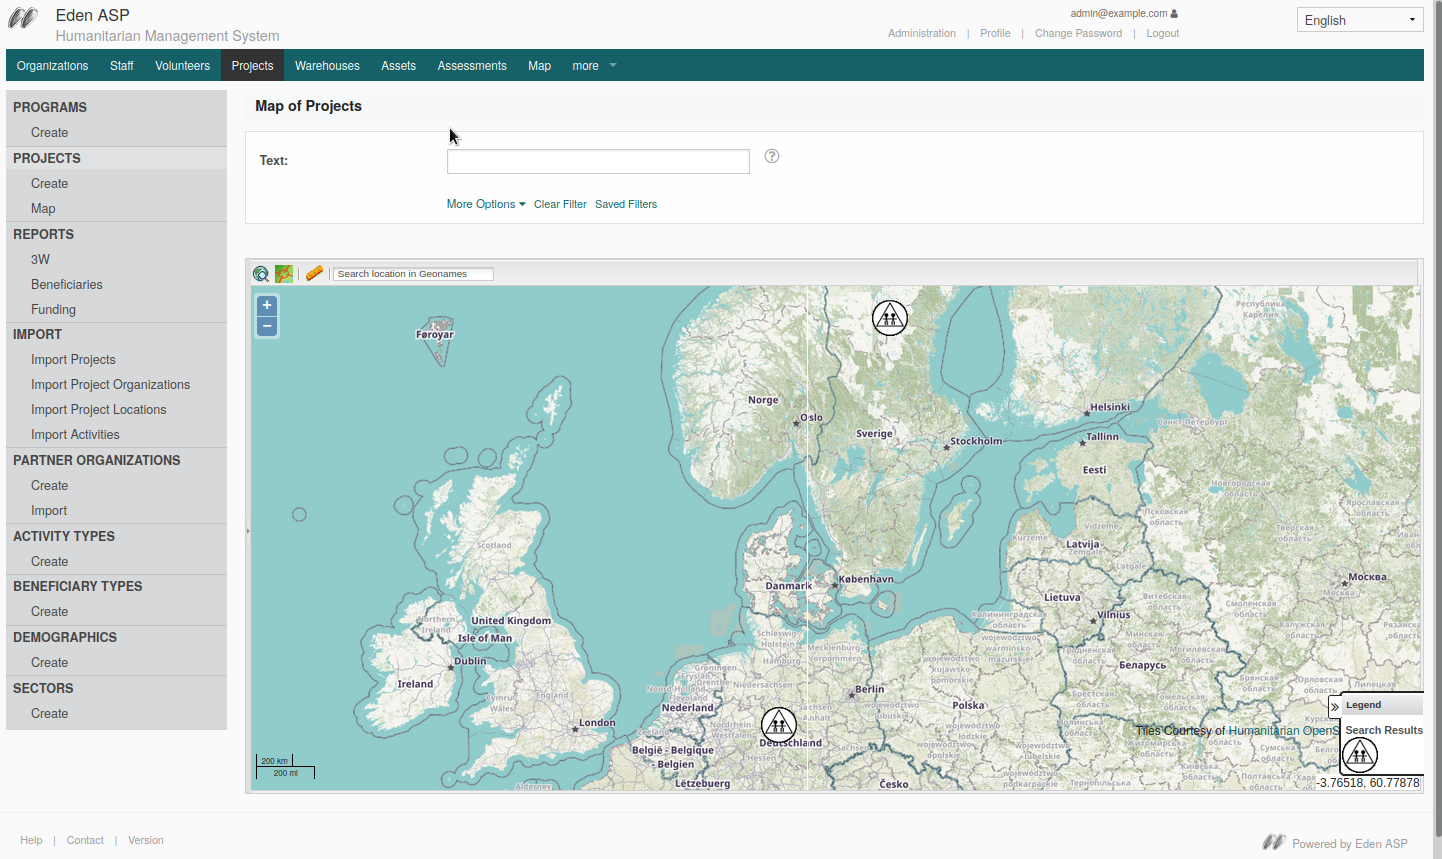Click the Search Results marker in legend

coord(1360,755)
